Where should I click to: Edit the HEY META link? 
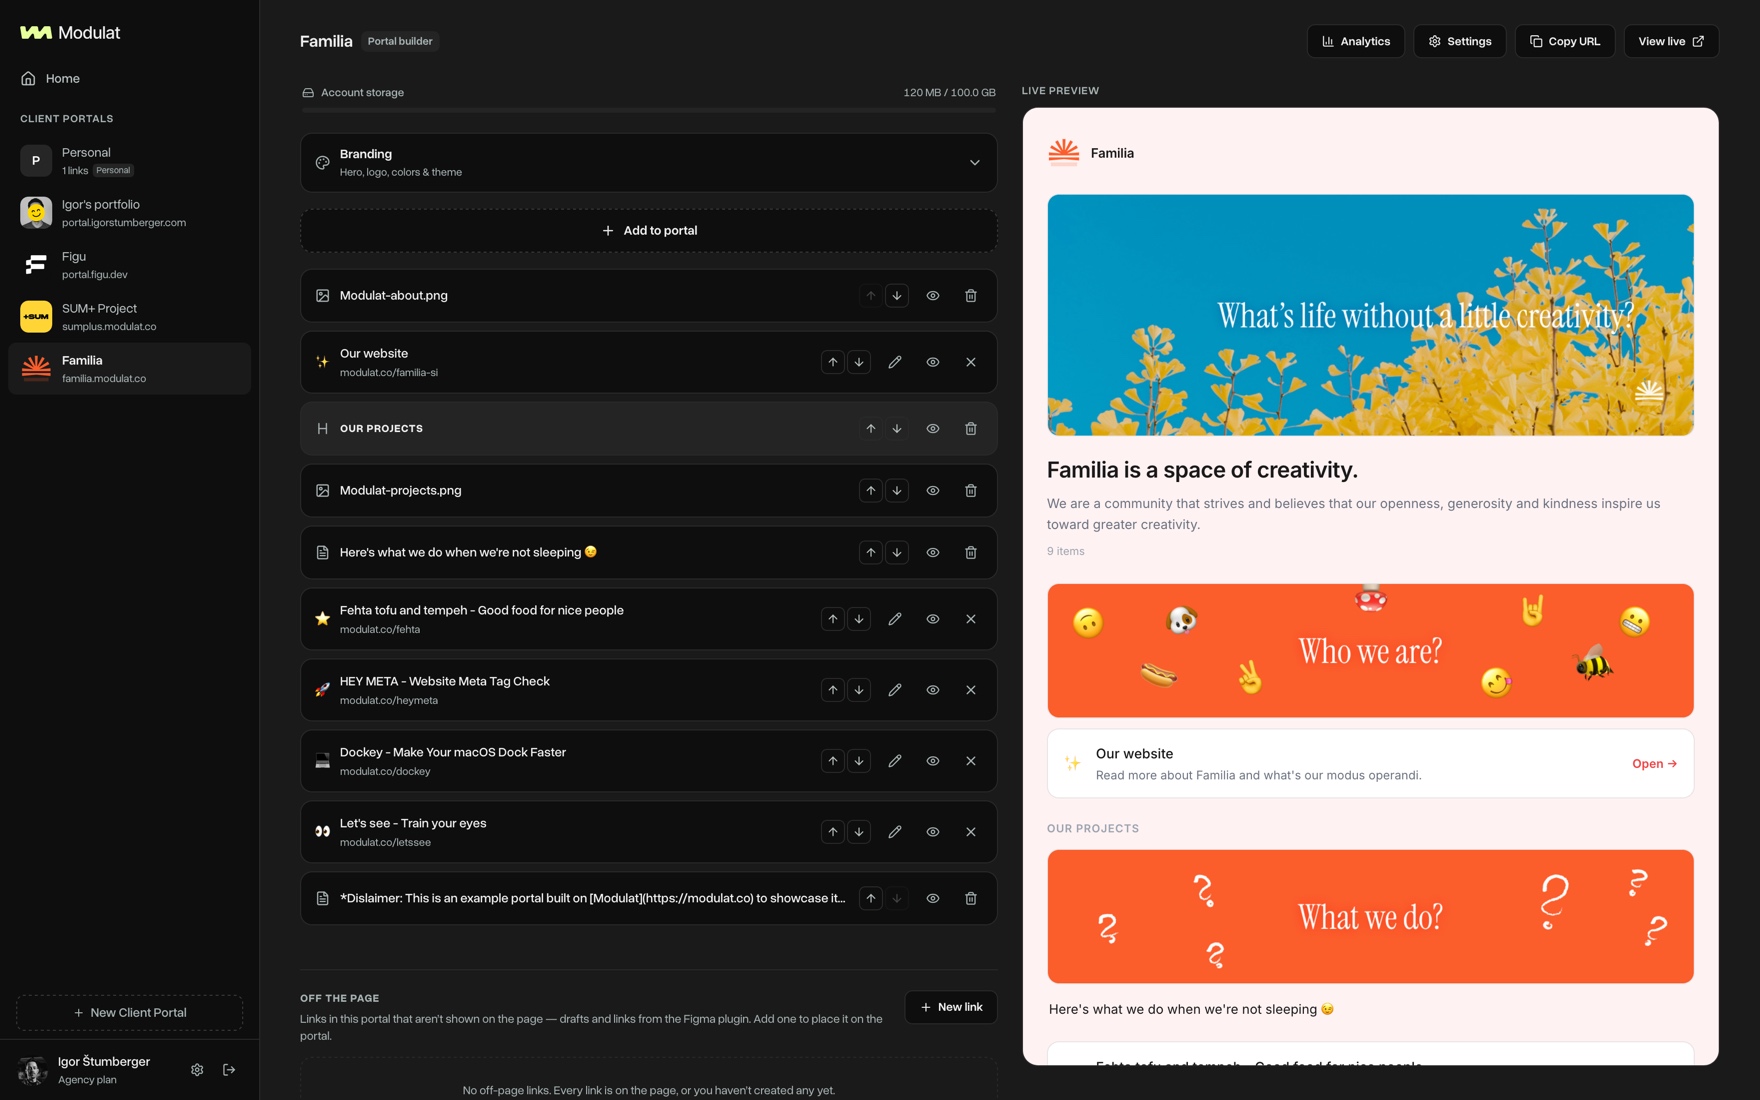click(895, 690)
